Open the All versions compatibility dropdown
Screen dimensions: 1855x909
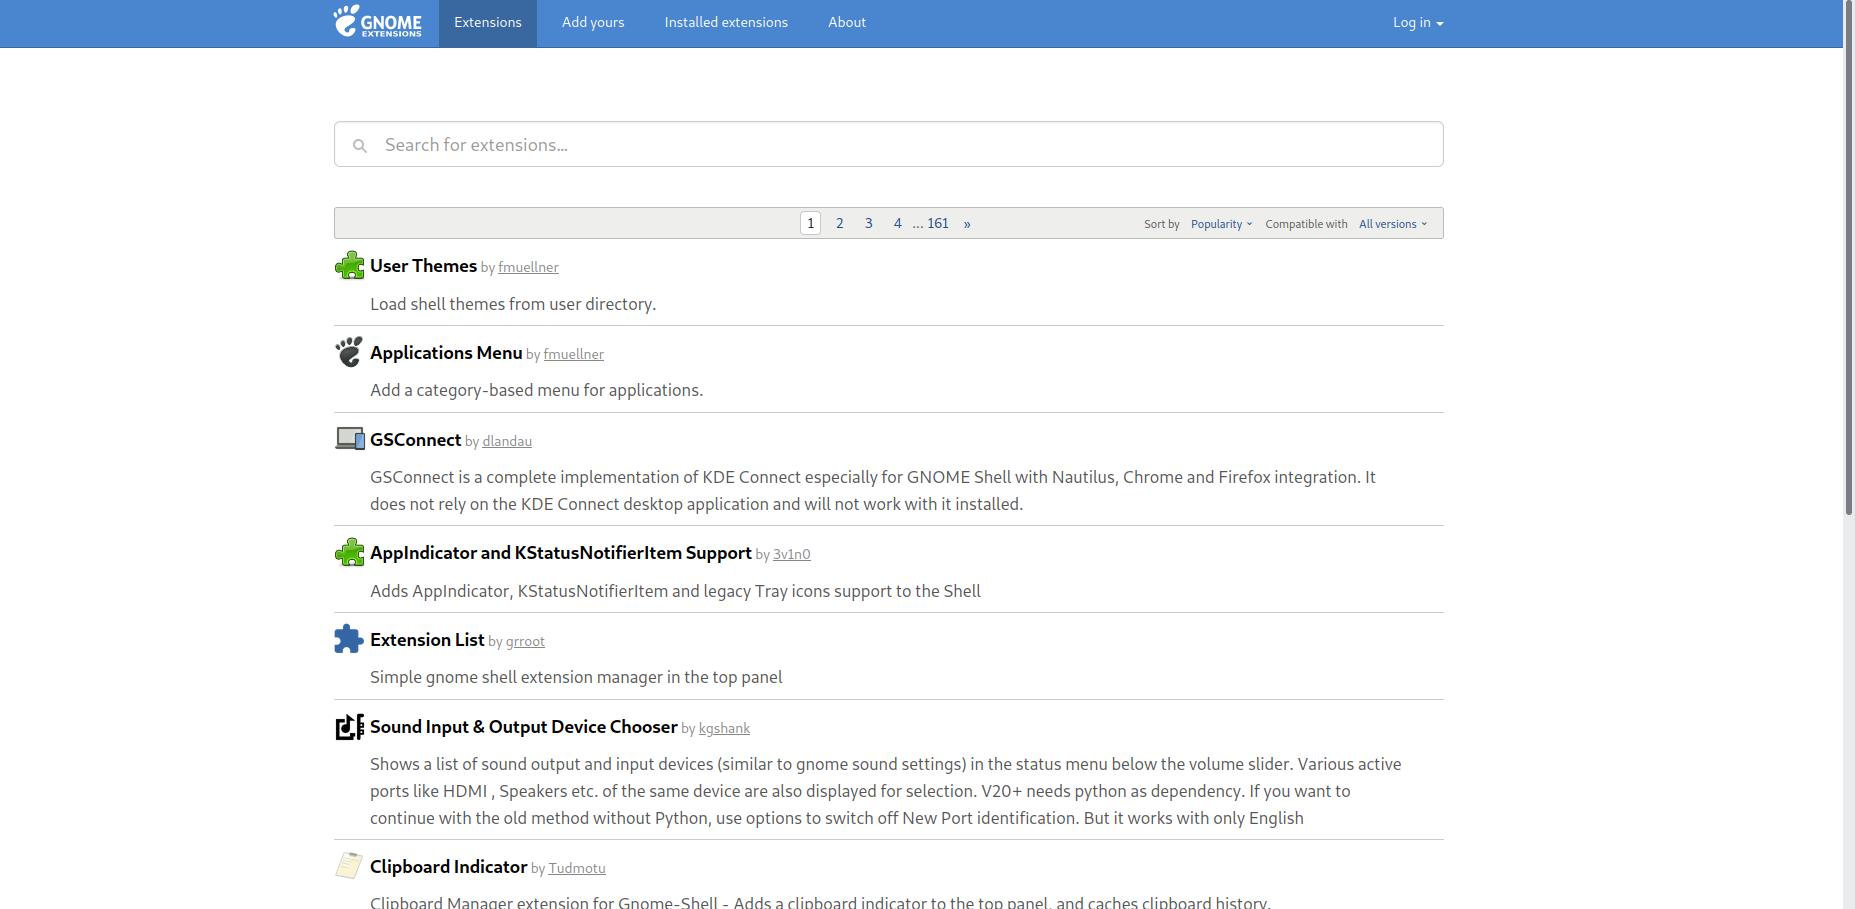coord(1393,224)
